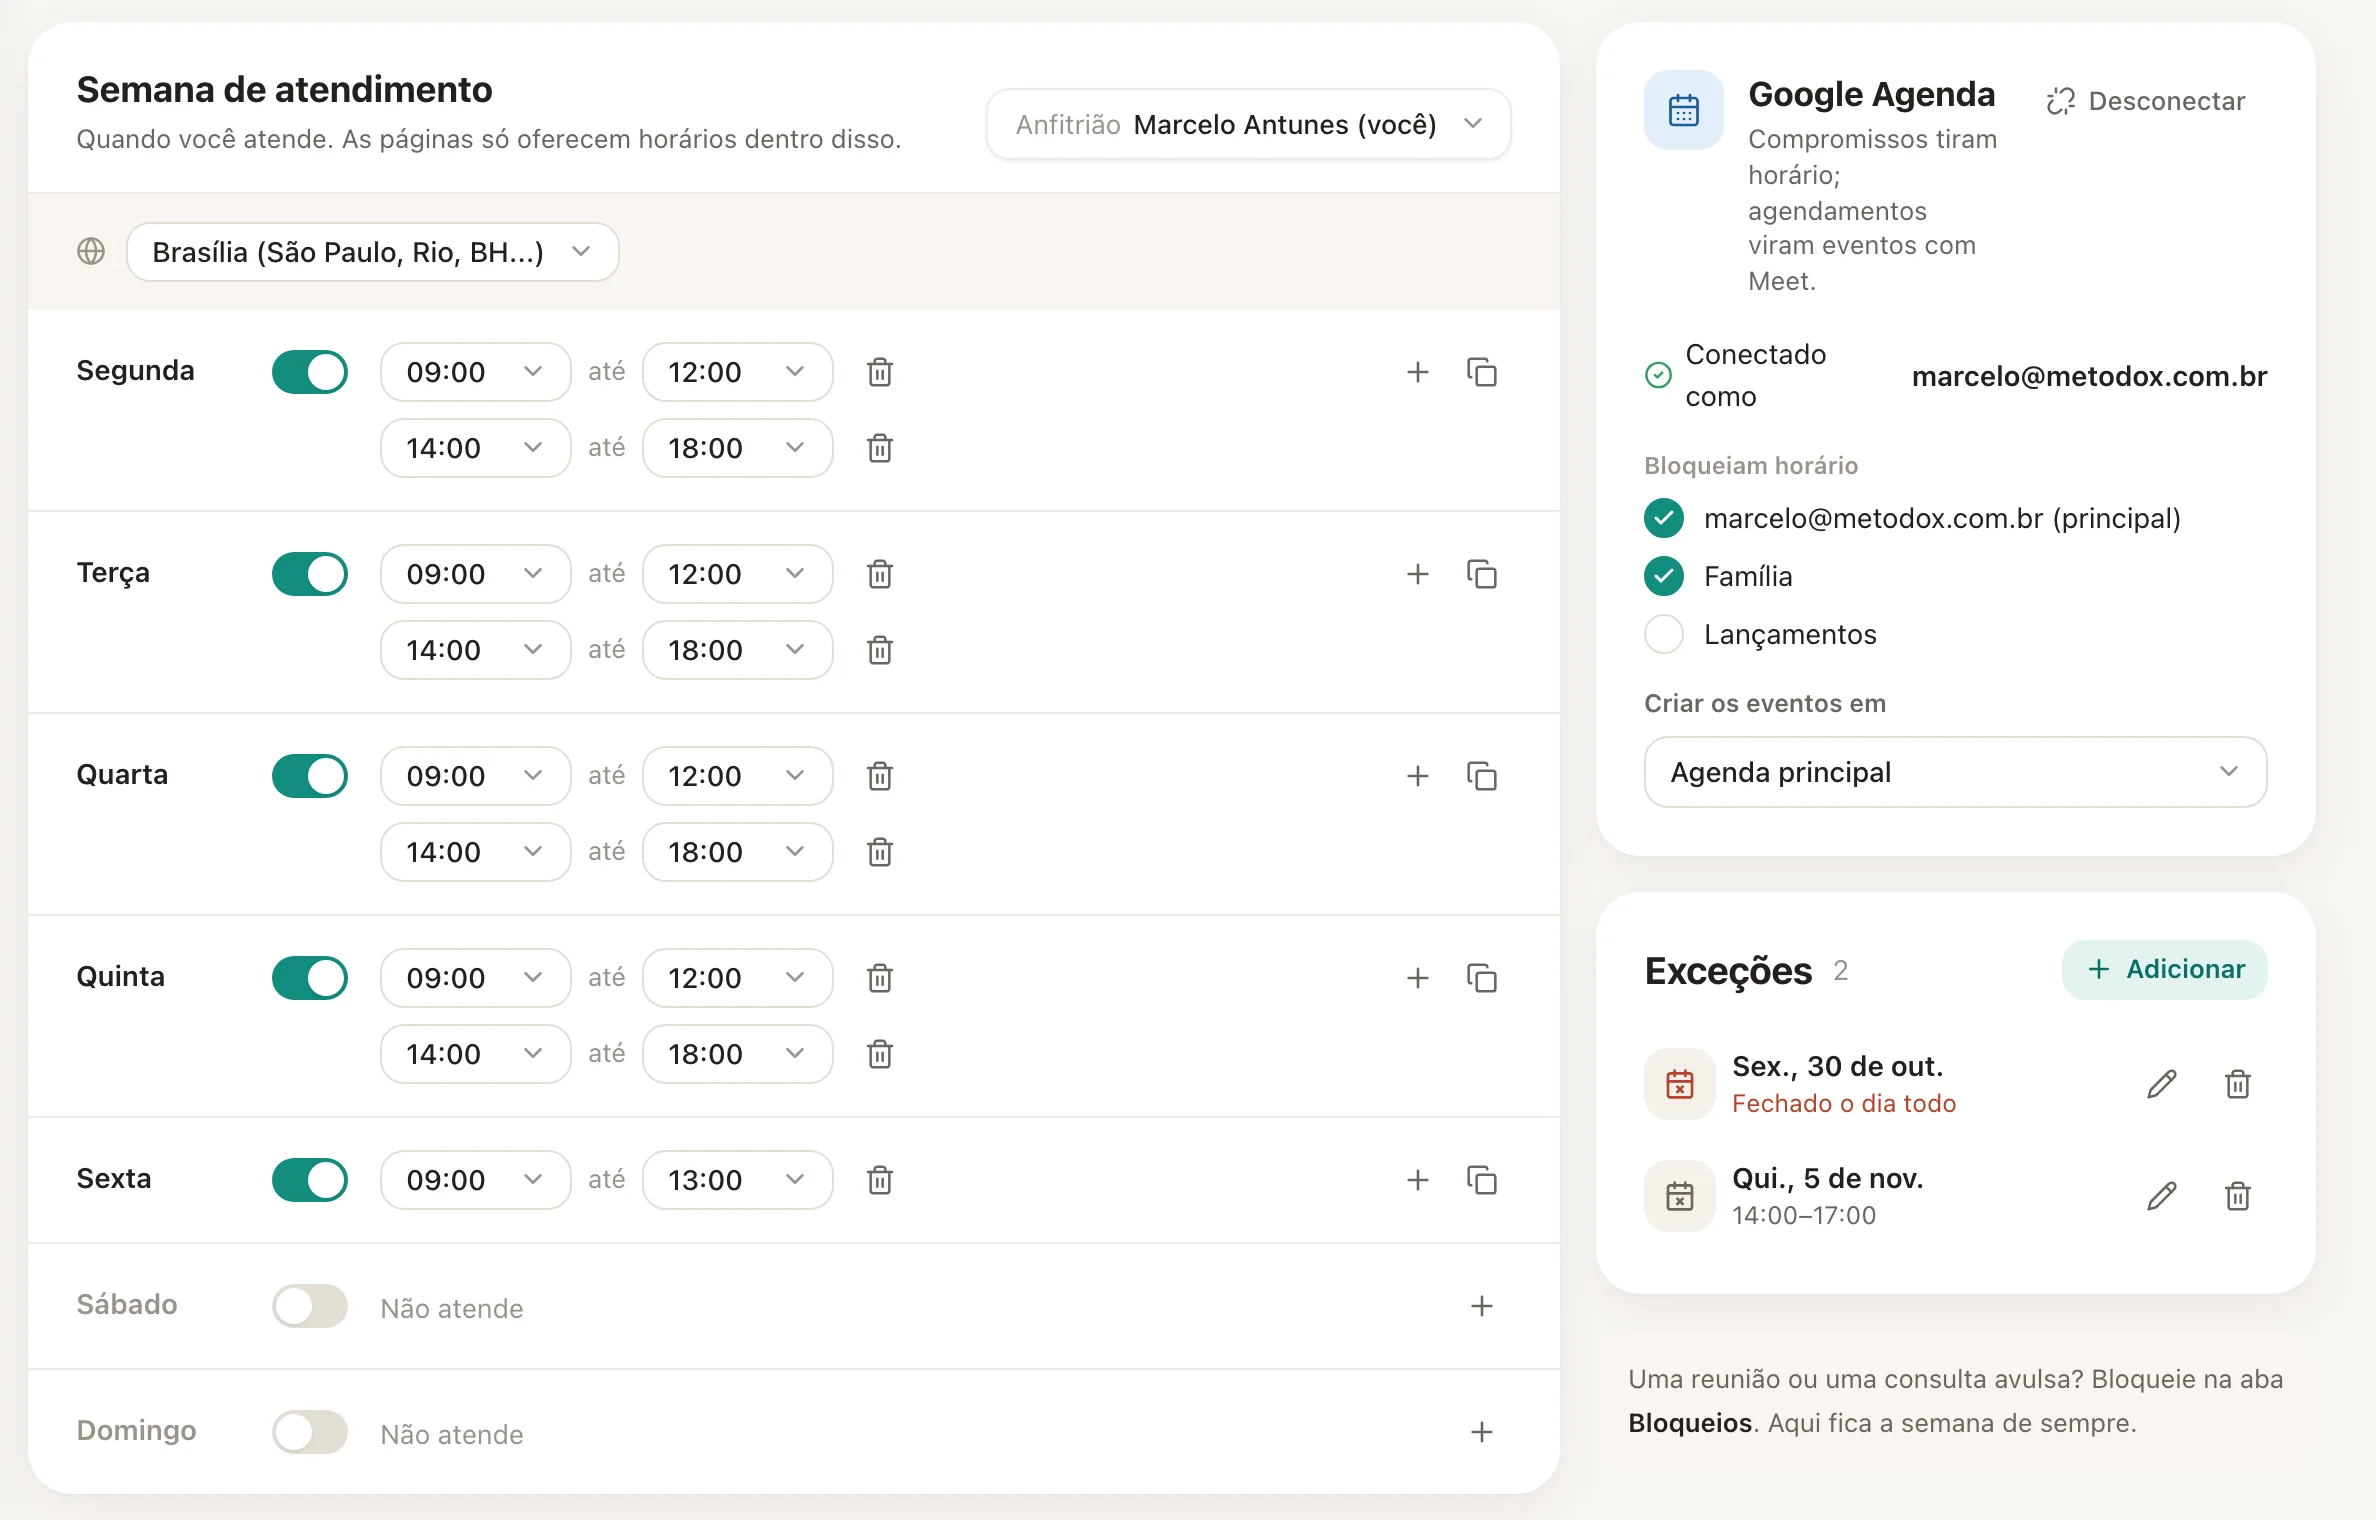Add a time interval to Quinta
This screenshot has height=1520, width=2376.
1418,978
